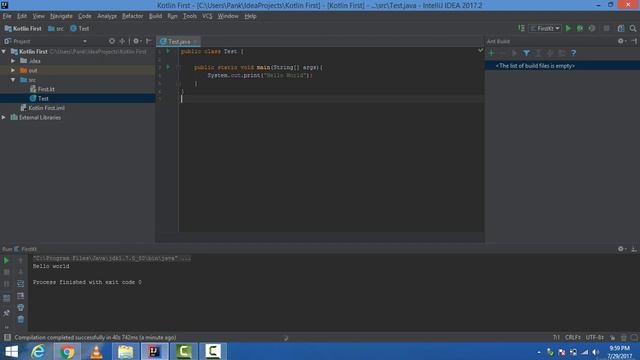Open Ant Build help question mark
This screenshot has width=640, height=360.
point(573,53)
